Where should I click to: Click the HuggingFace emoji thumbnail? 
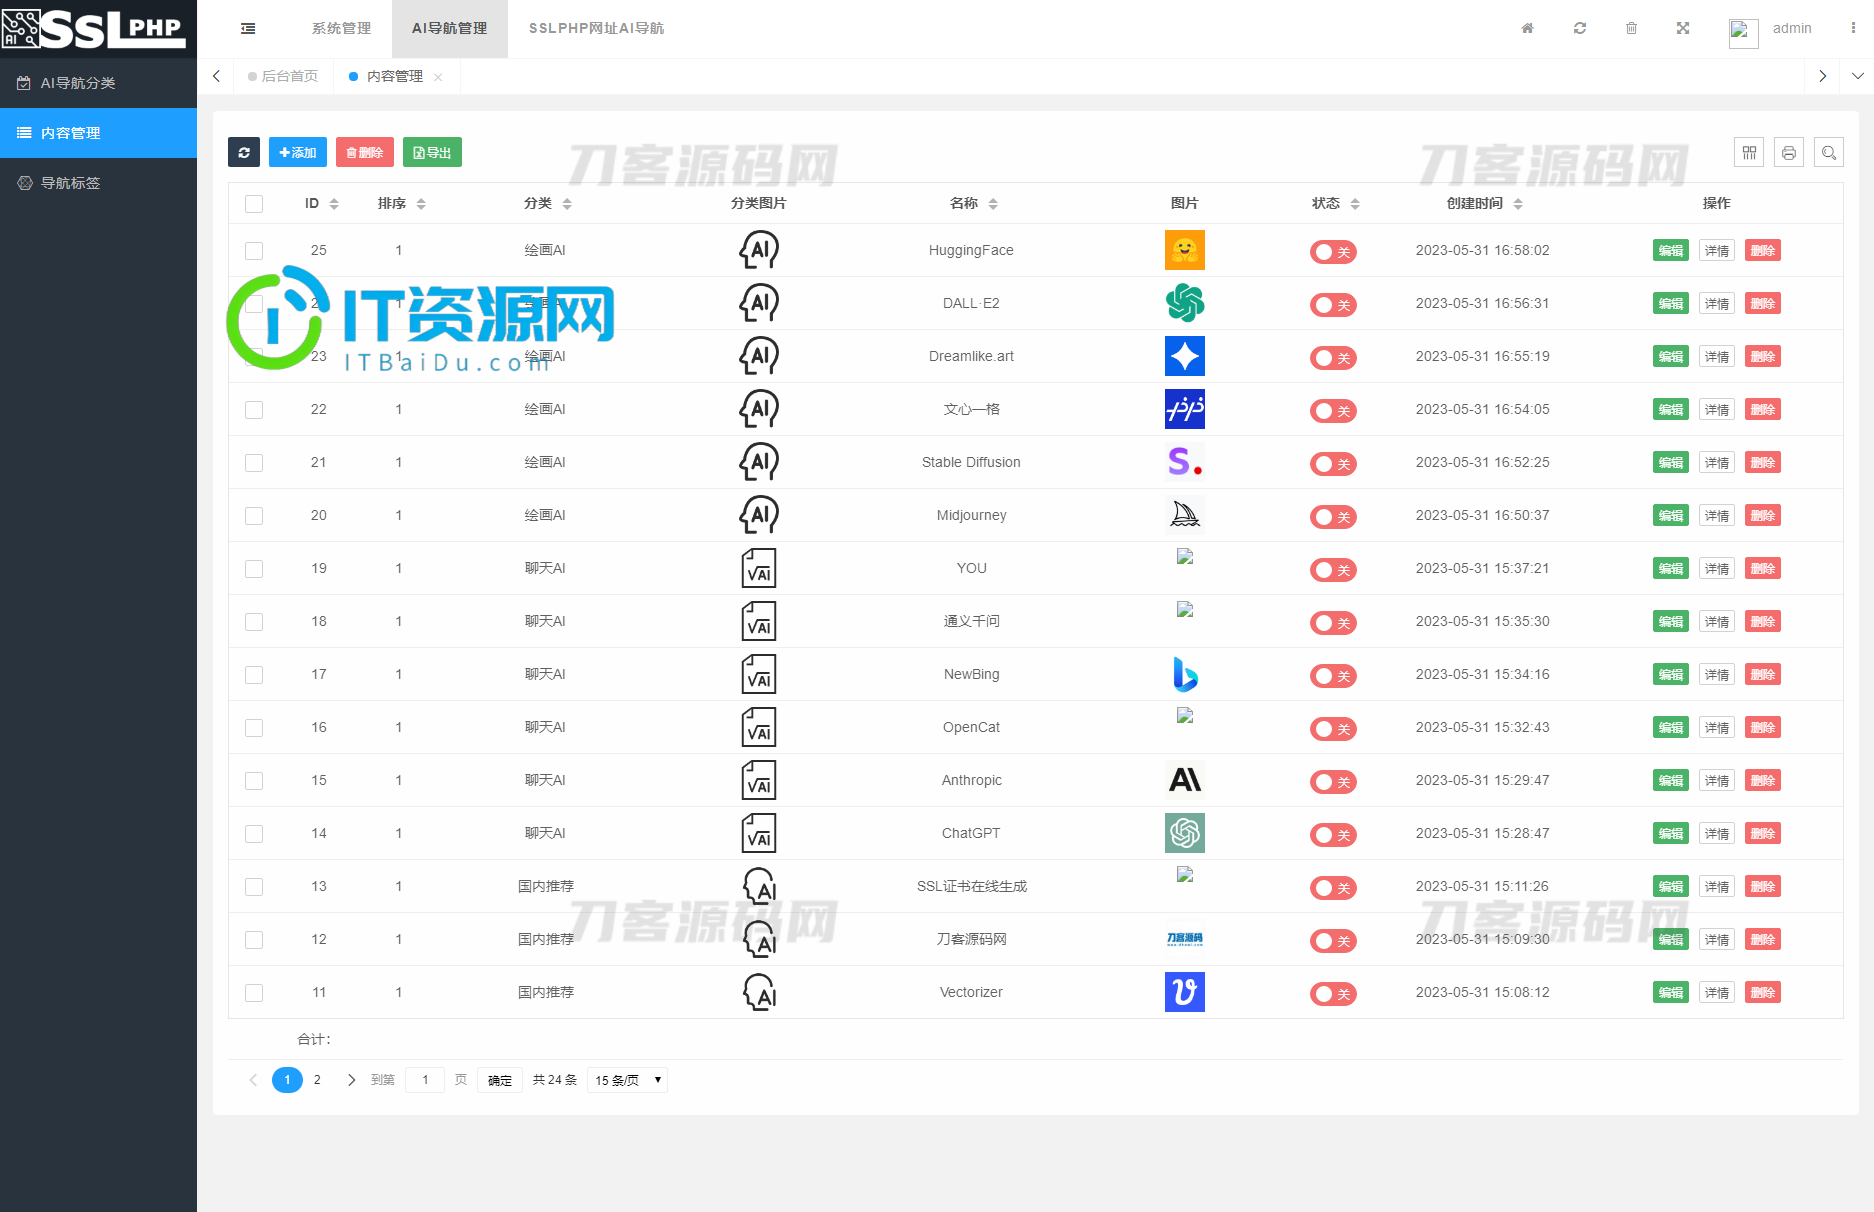point(1184,250)
